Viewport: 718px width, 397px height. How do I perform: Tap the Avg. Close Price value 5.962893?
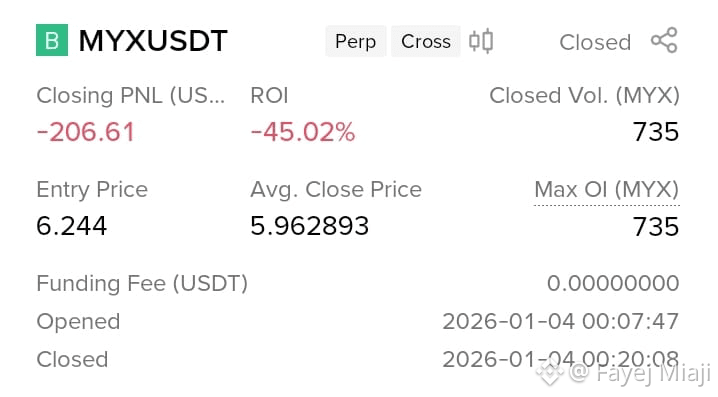click(x=310, y=226)
